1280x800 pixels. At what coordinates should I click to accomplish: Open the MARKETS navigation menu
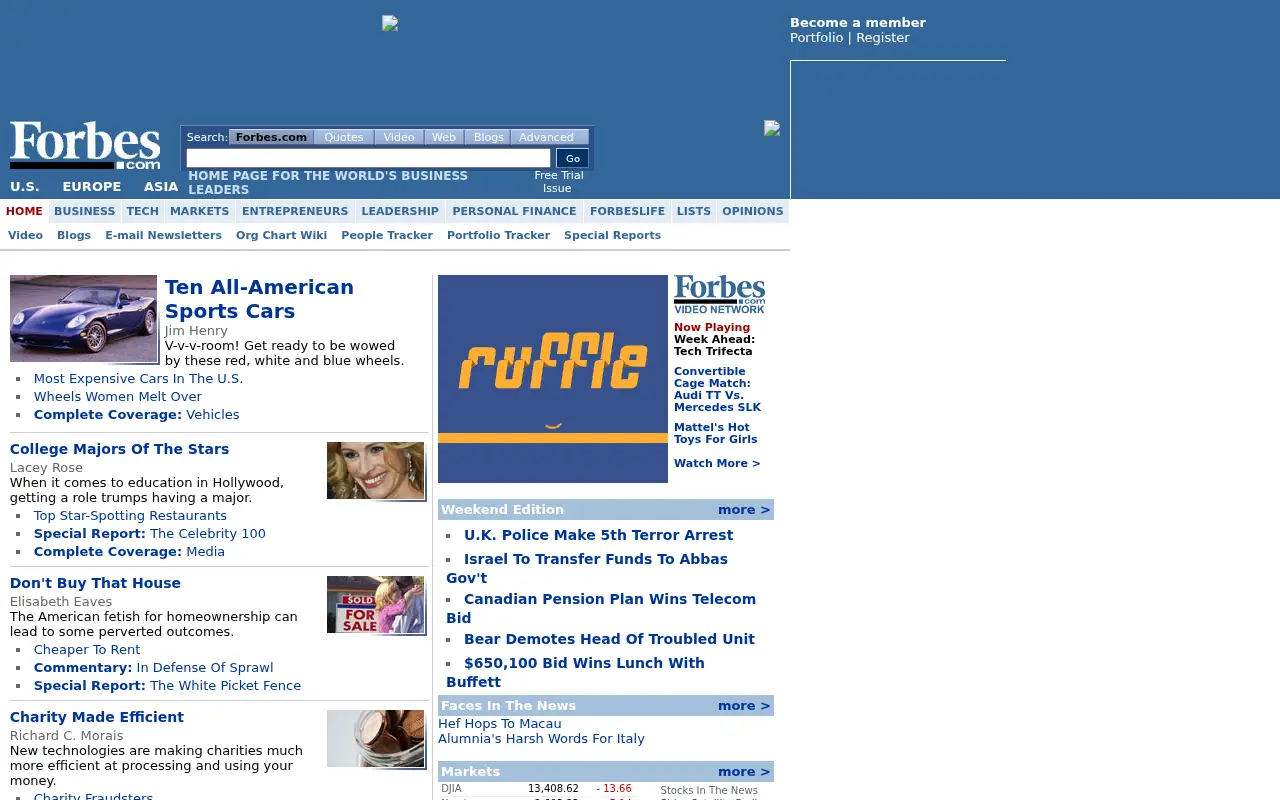tap(200, 211)
